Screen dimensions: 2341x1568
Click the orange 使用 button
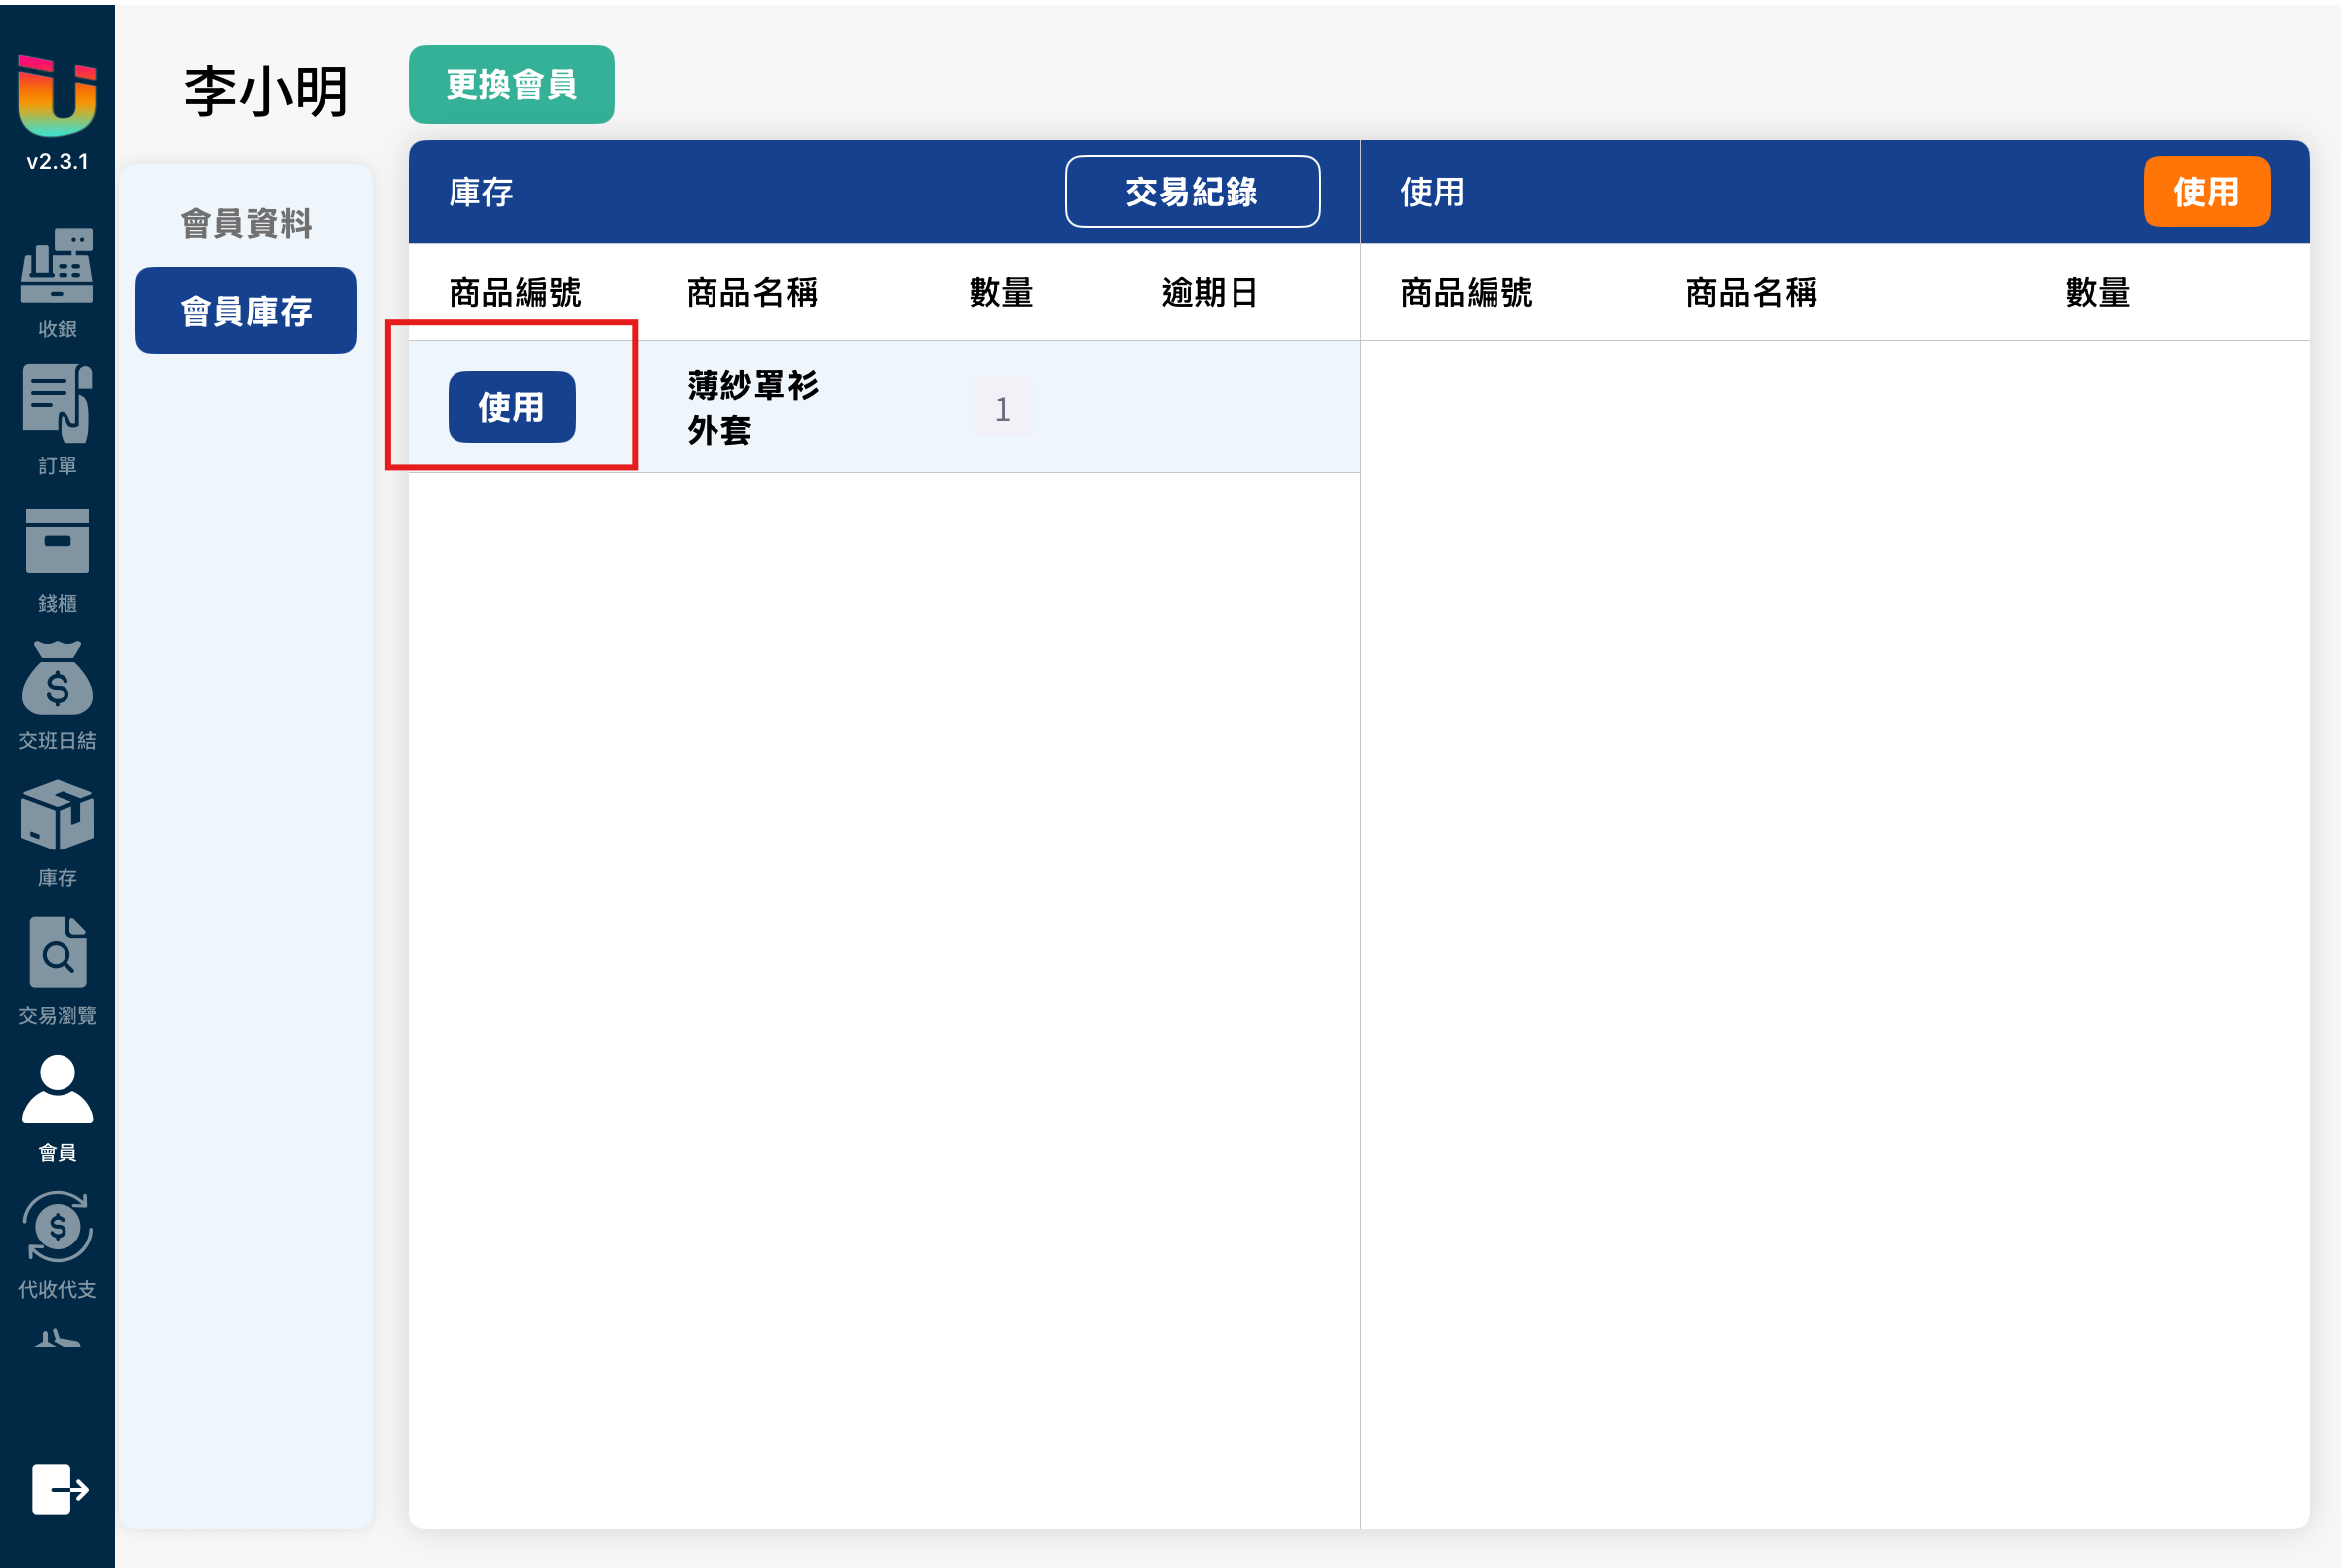pos(2206,191)
